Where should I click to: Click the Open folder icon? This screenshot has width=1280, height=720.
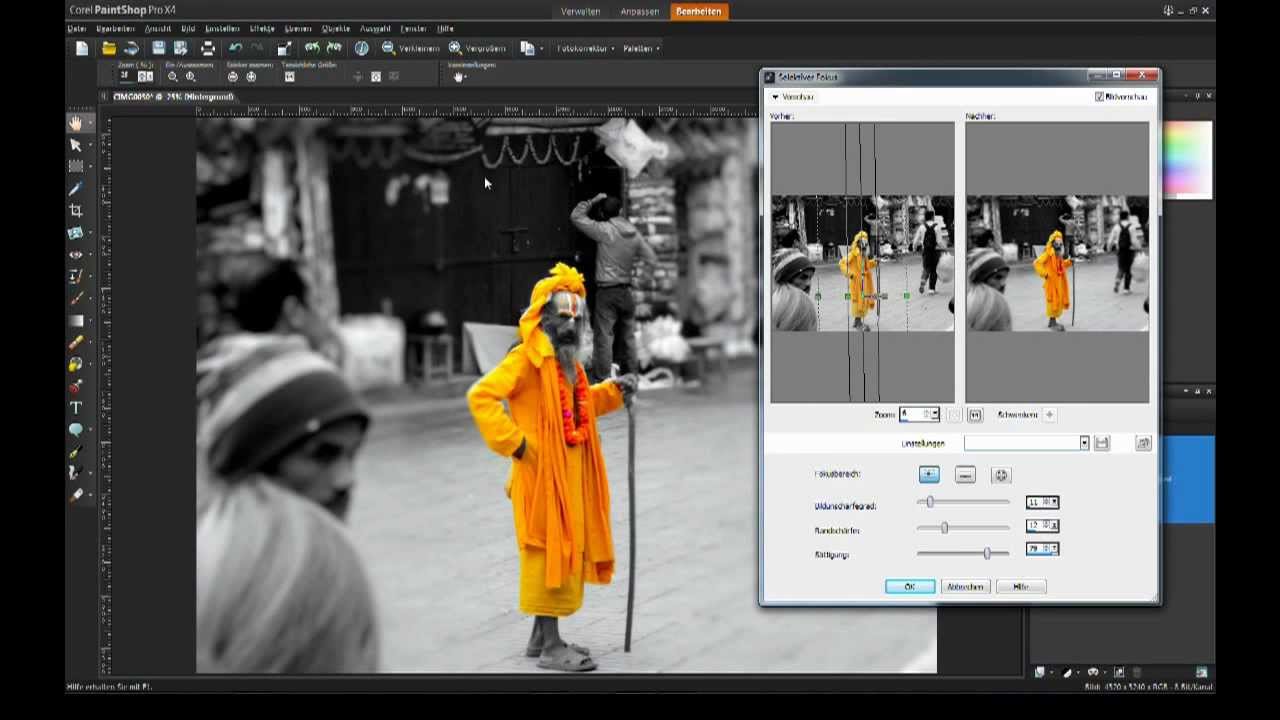coord(108,48)
